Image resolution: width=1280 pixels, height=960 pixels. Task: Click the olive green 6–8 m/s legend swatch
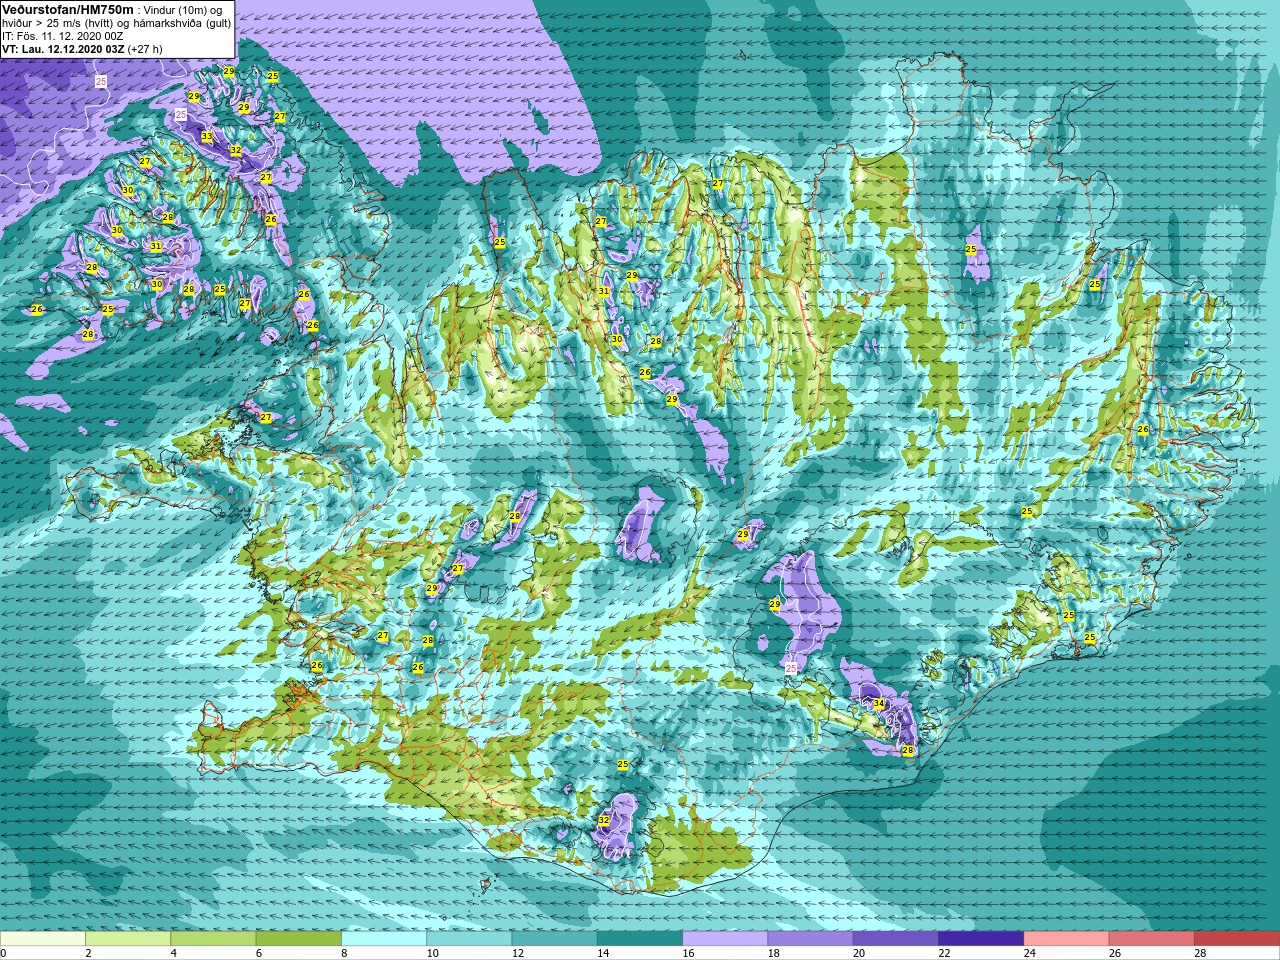(x=299, y=939)
